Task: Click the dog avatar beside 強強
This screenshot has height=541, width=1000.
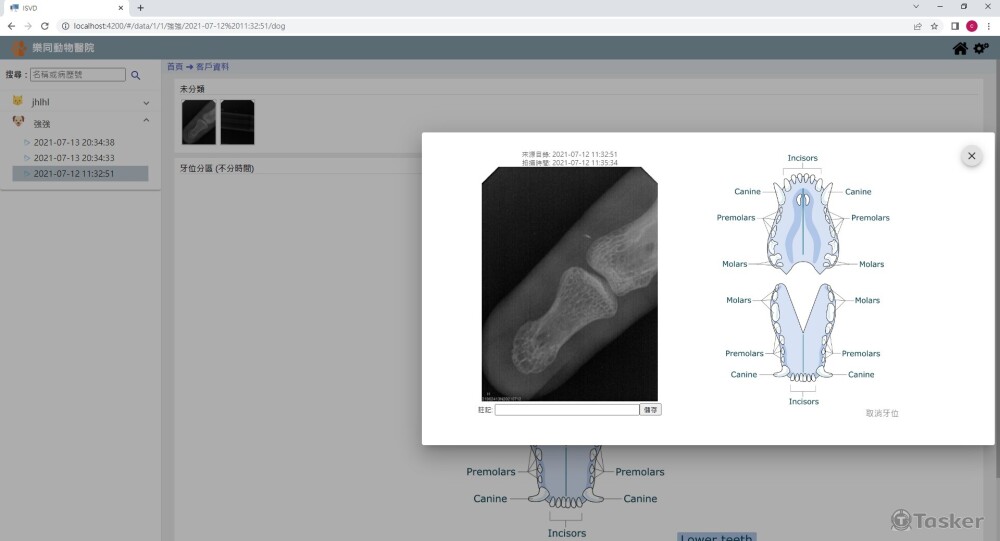Action: (18, 122)
